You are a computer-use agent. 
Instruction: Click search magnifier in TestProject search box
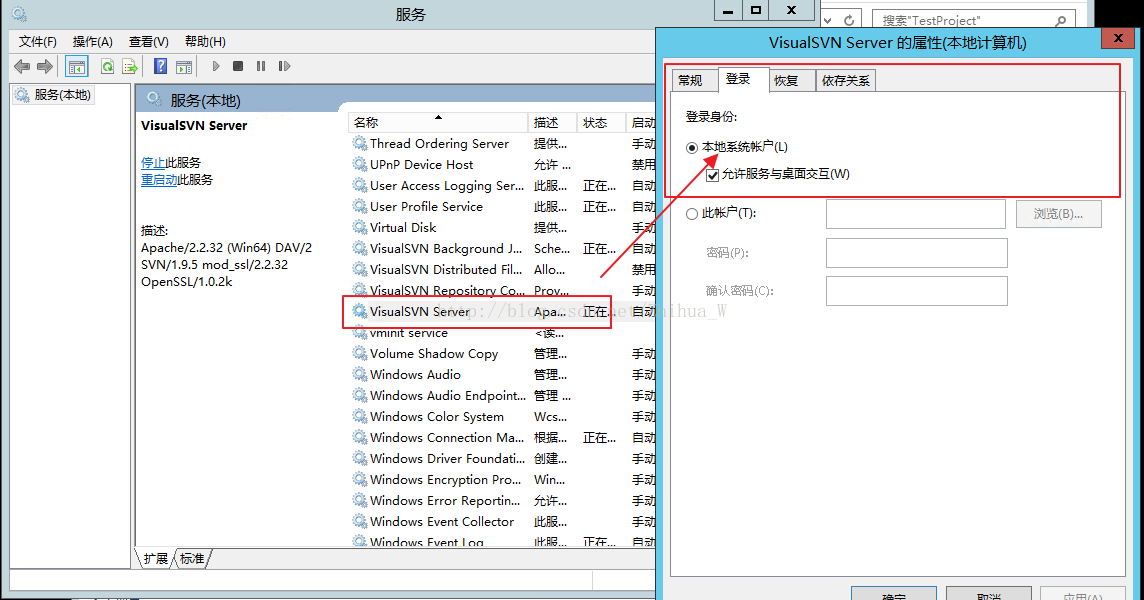[1061, 21]
